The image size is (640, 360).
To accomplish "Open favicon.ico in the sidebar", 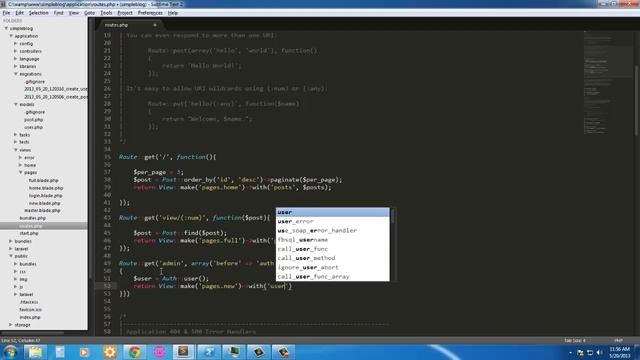I will pos(31,310).
